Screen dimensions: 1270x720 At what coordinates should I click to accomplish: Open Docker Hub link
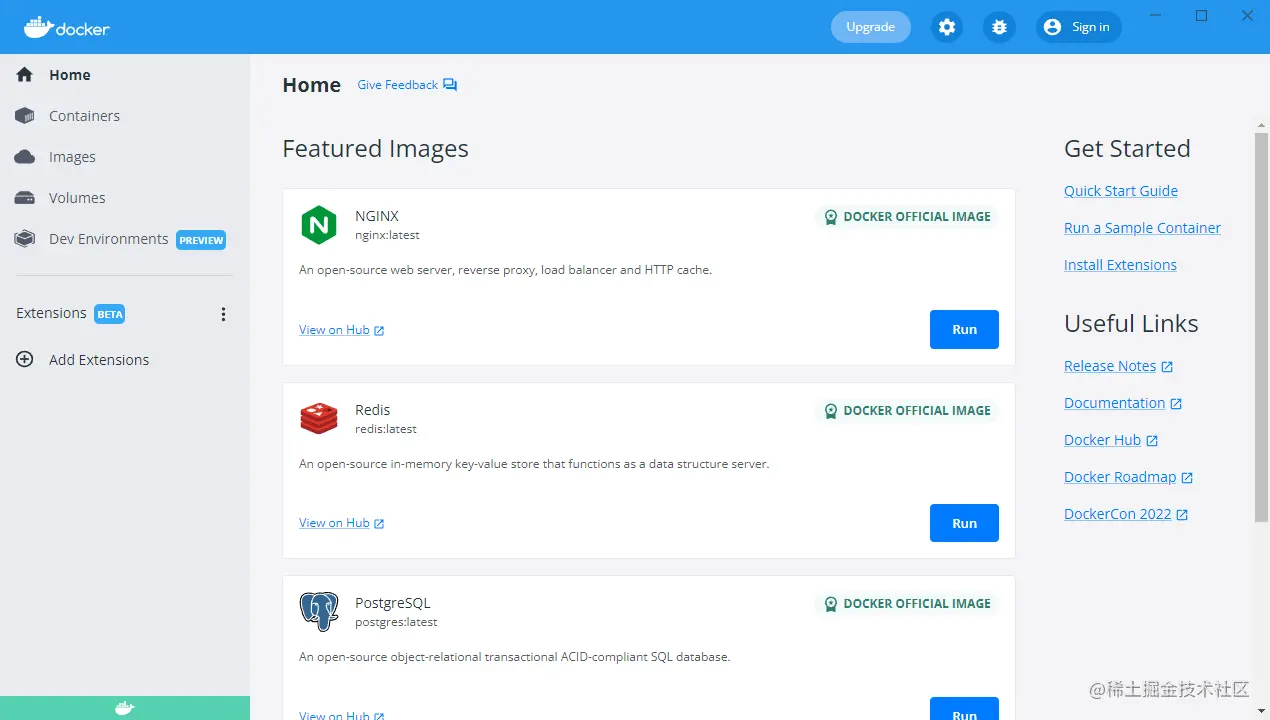(1102, 440)
